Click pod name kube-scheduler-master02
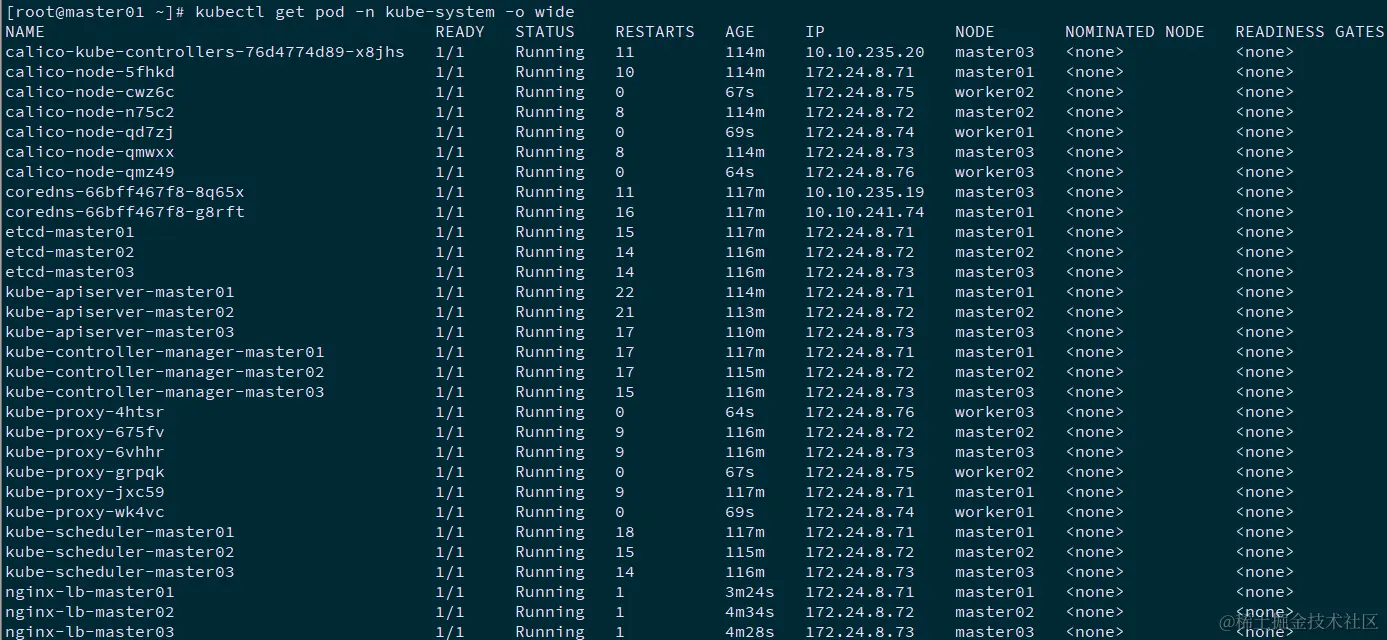The height and width of the screenshot is (640, 1387). (x=120, y=552)
